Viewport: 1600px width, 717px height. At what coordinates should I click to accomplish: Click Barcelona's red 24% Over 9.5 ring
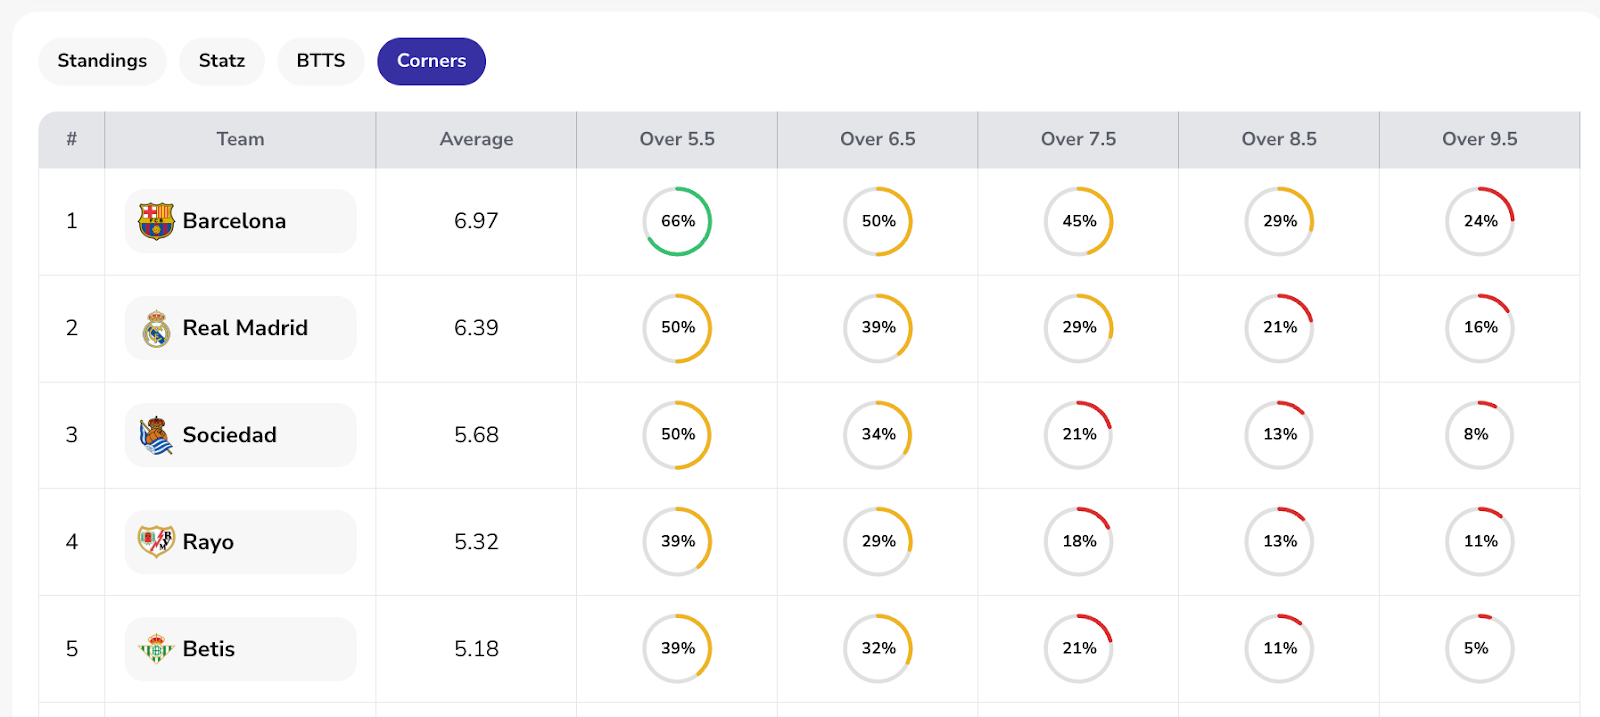click(1480, 221)
